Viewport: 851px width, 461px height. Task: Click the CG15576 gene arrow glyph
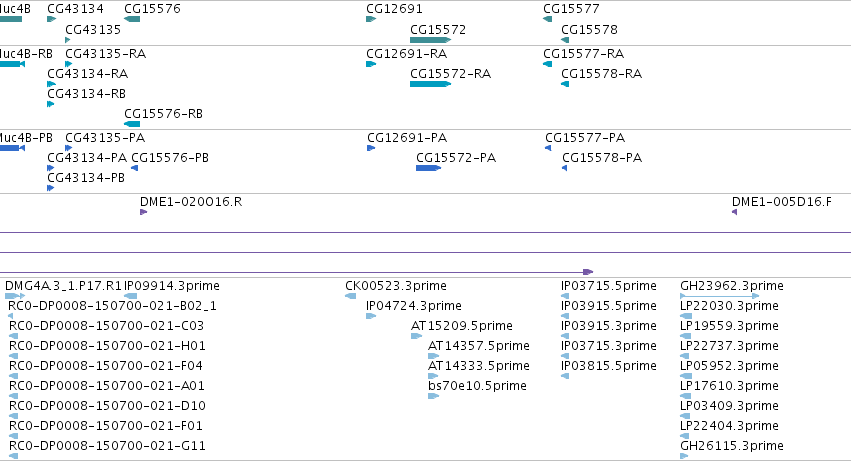[x=132, y=19]
